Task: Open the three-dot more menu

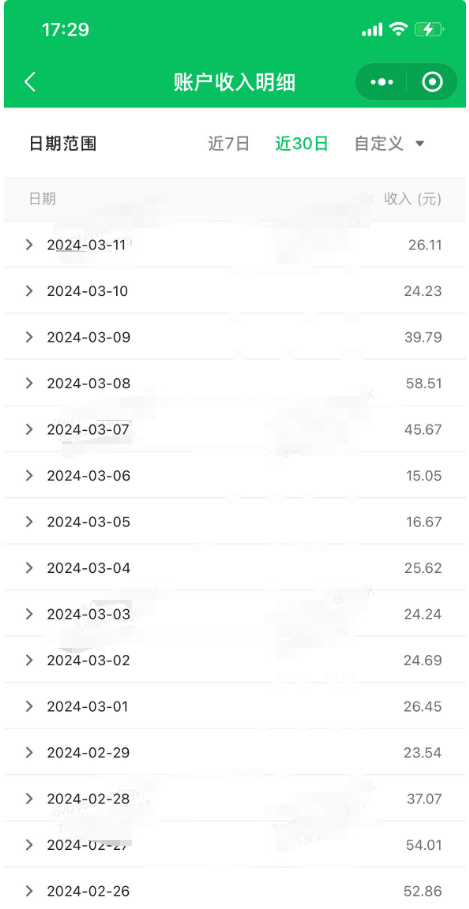Action: 381,82
